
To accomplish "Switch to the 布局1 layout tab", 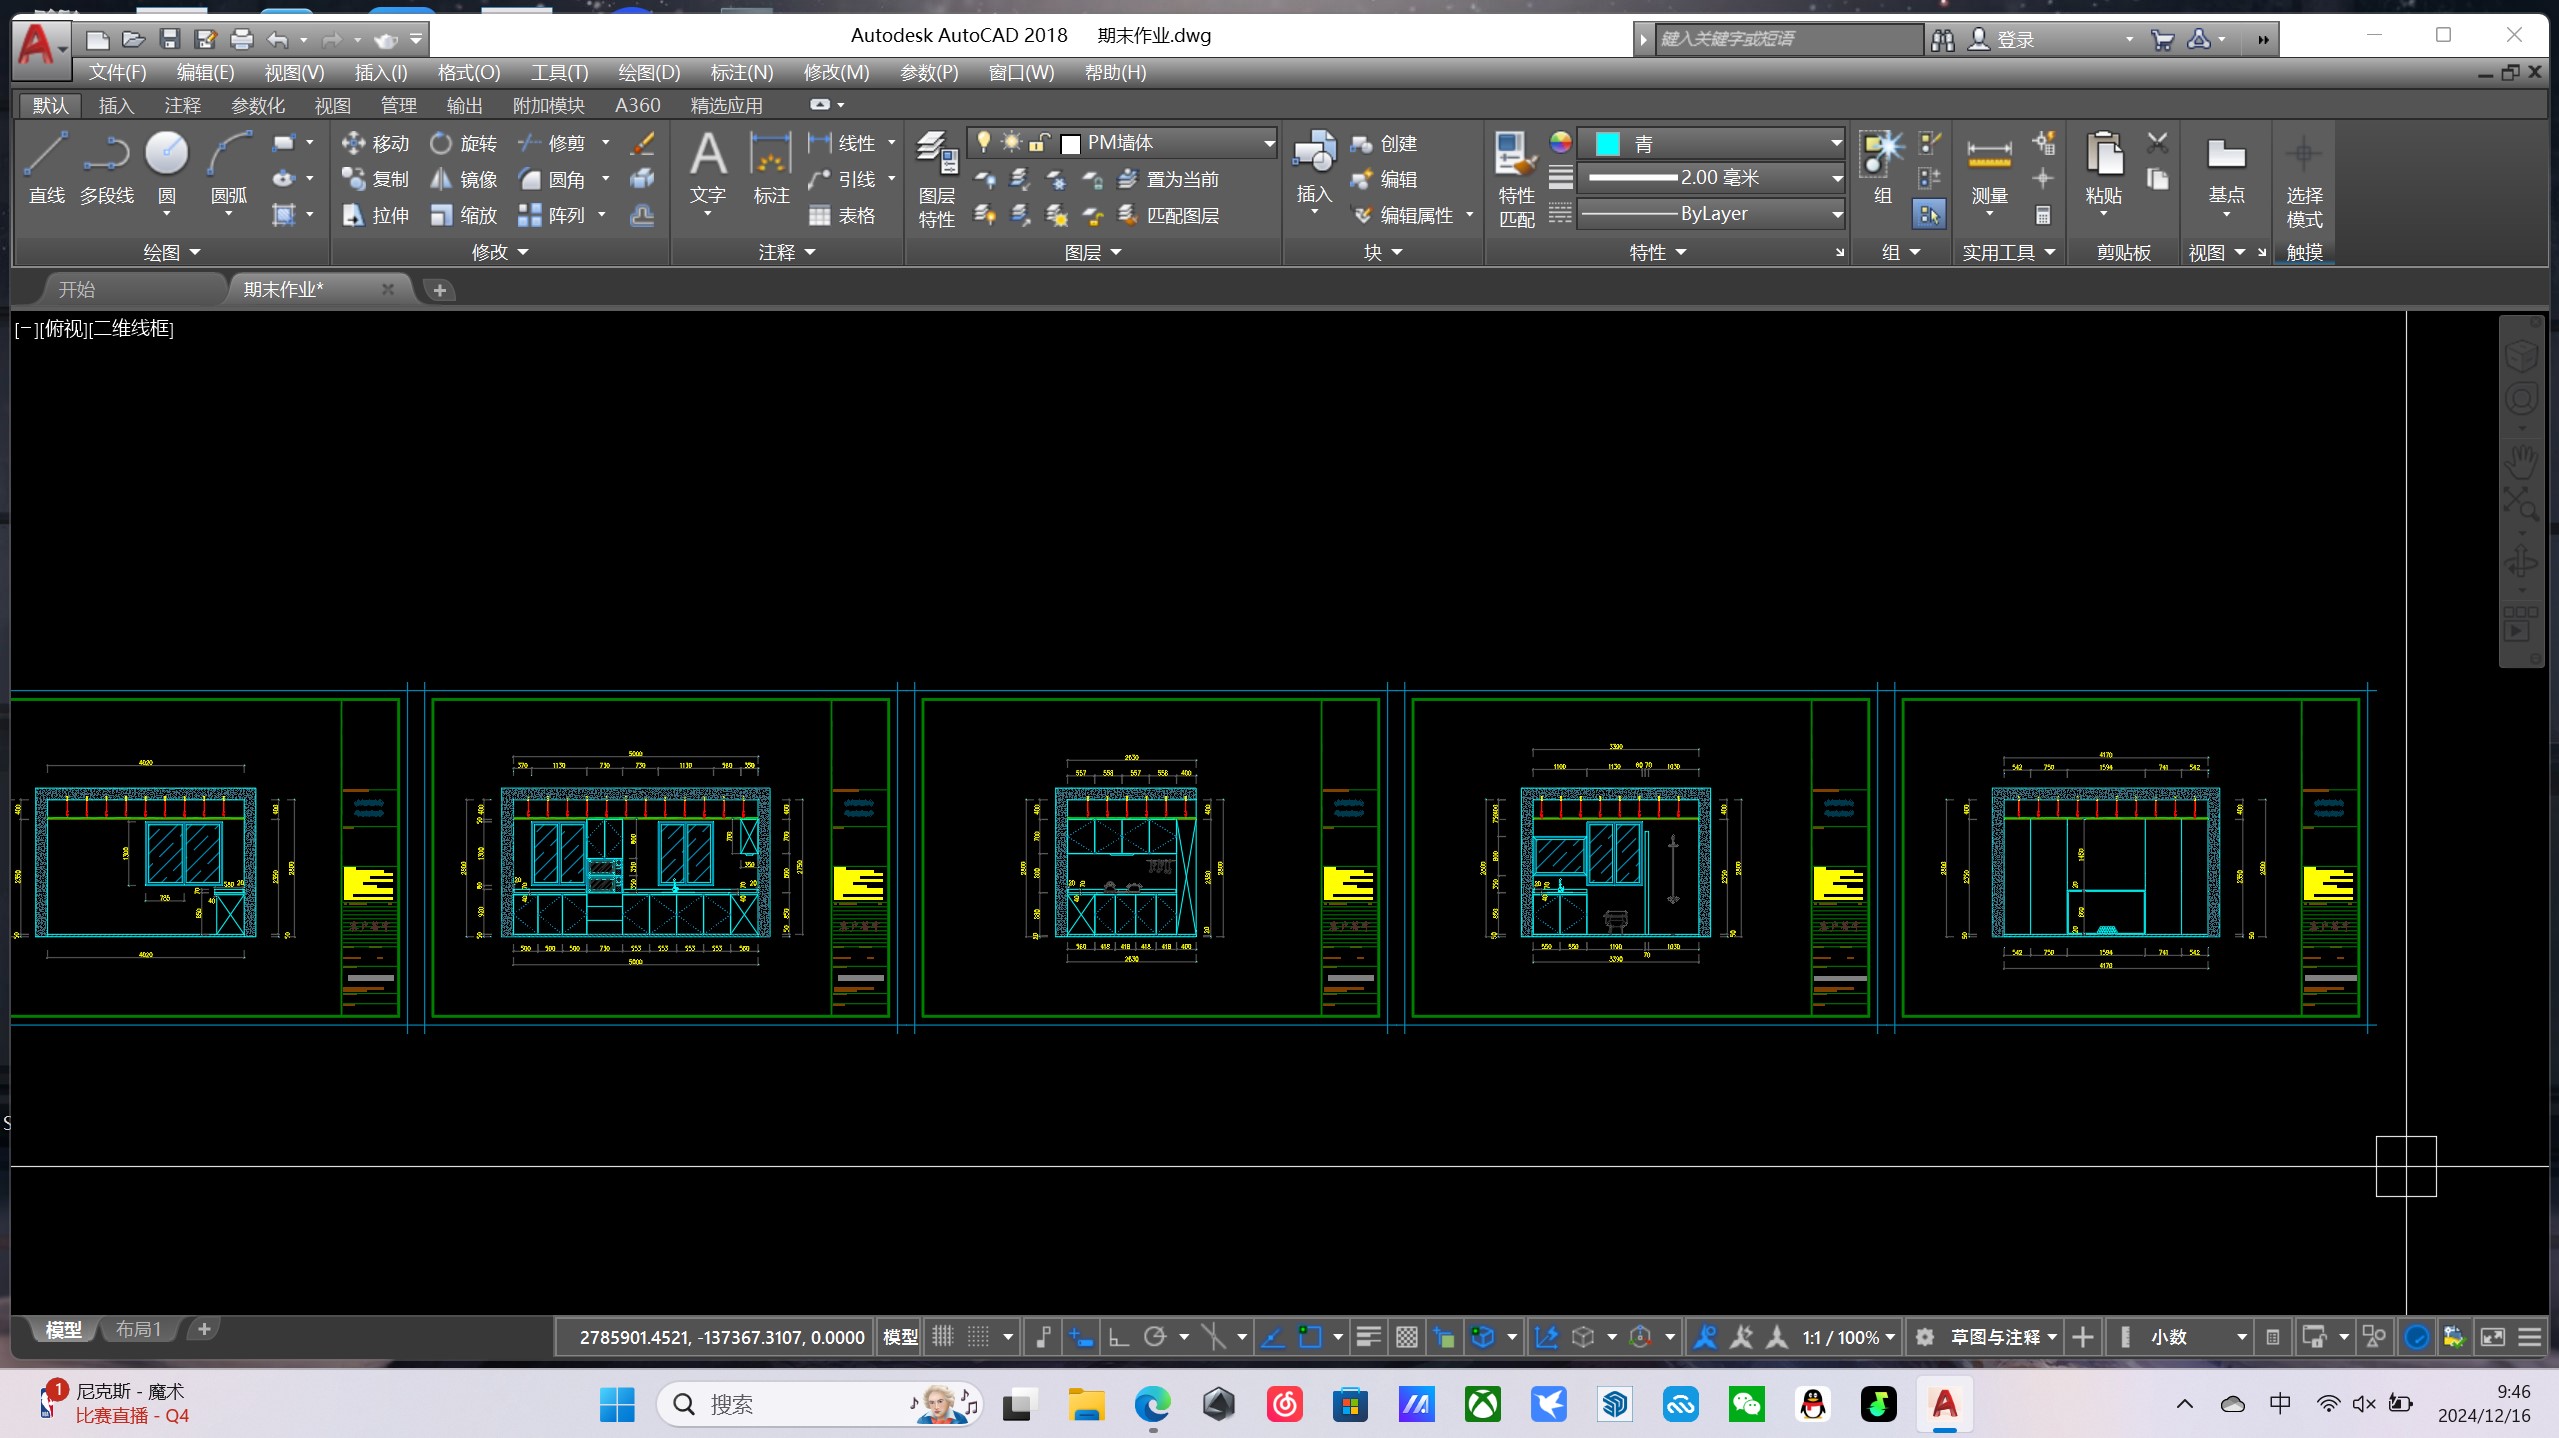I will [x=138, y=1329].
